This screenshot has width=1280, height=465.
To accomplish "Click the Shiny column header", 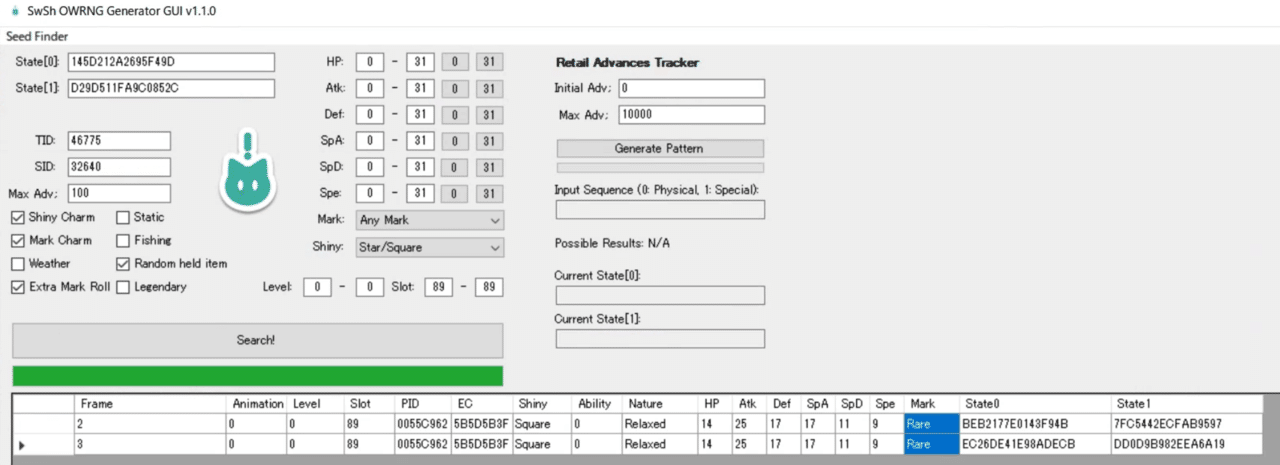I will coord(543,404).
